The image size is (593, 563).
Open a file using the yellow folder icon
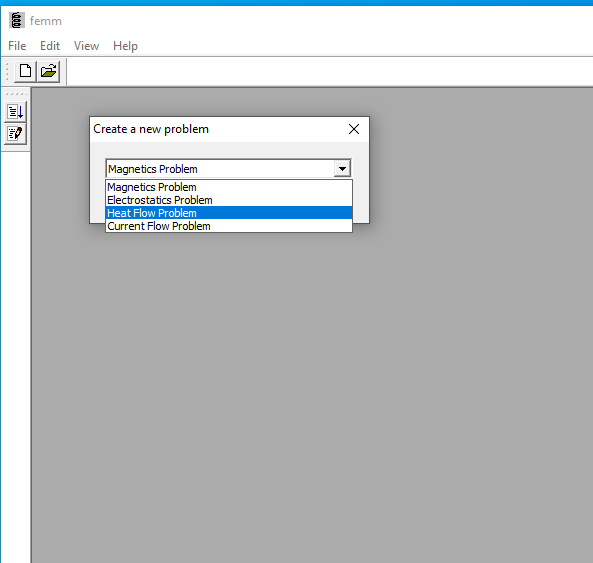[48, 71]
